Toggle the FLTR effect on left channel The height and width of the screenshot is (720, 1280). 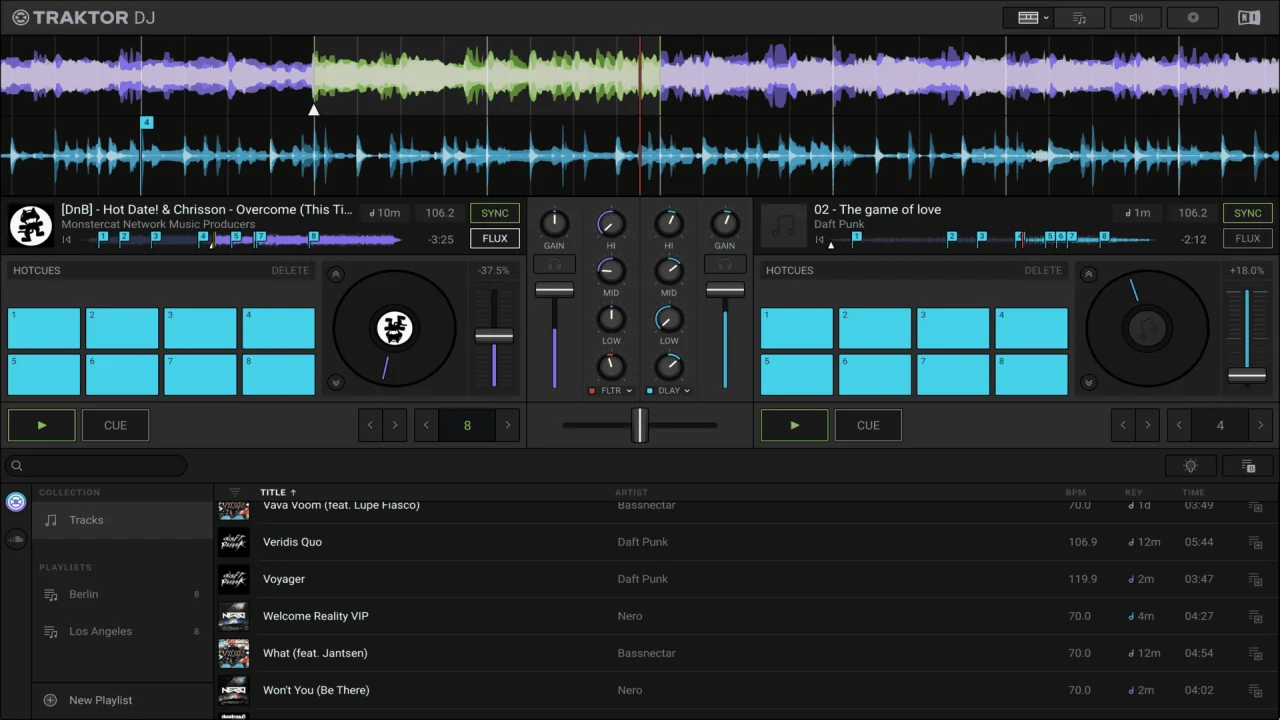click(x=592, y=391)
